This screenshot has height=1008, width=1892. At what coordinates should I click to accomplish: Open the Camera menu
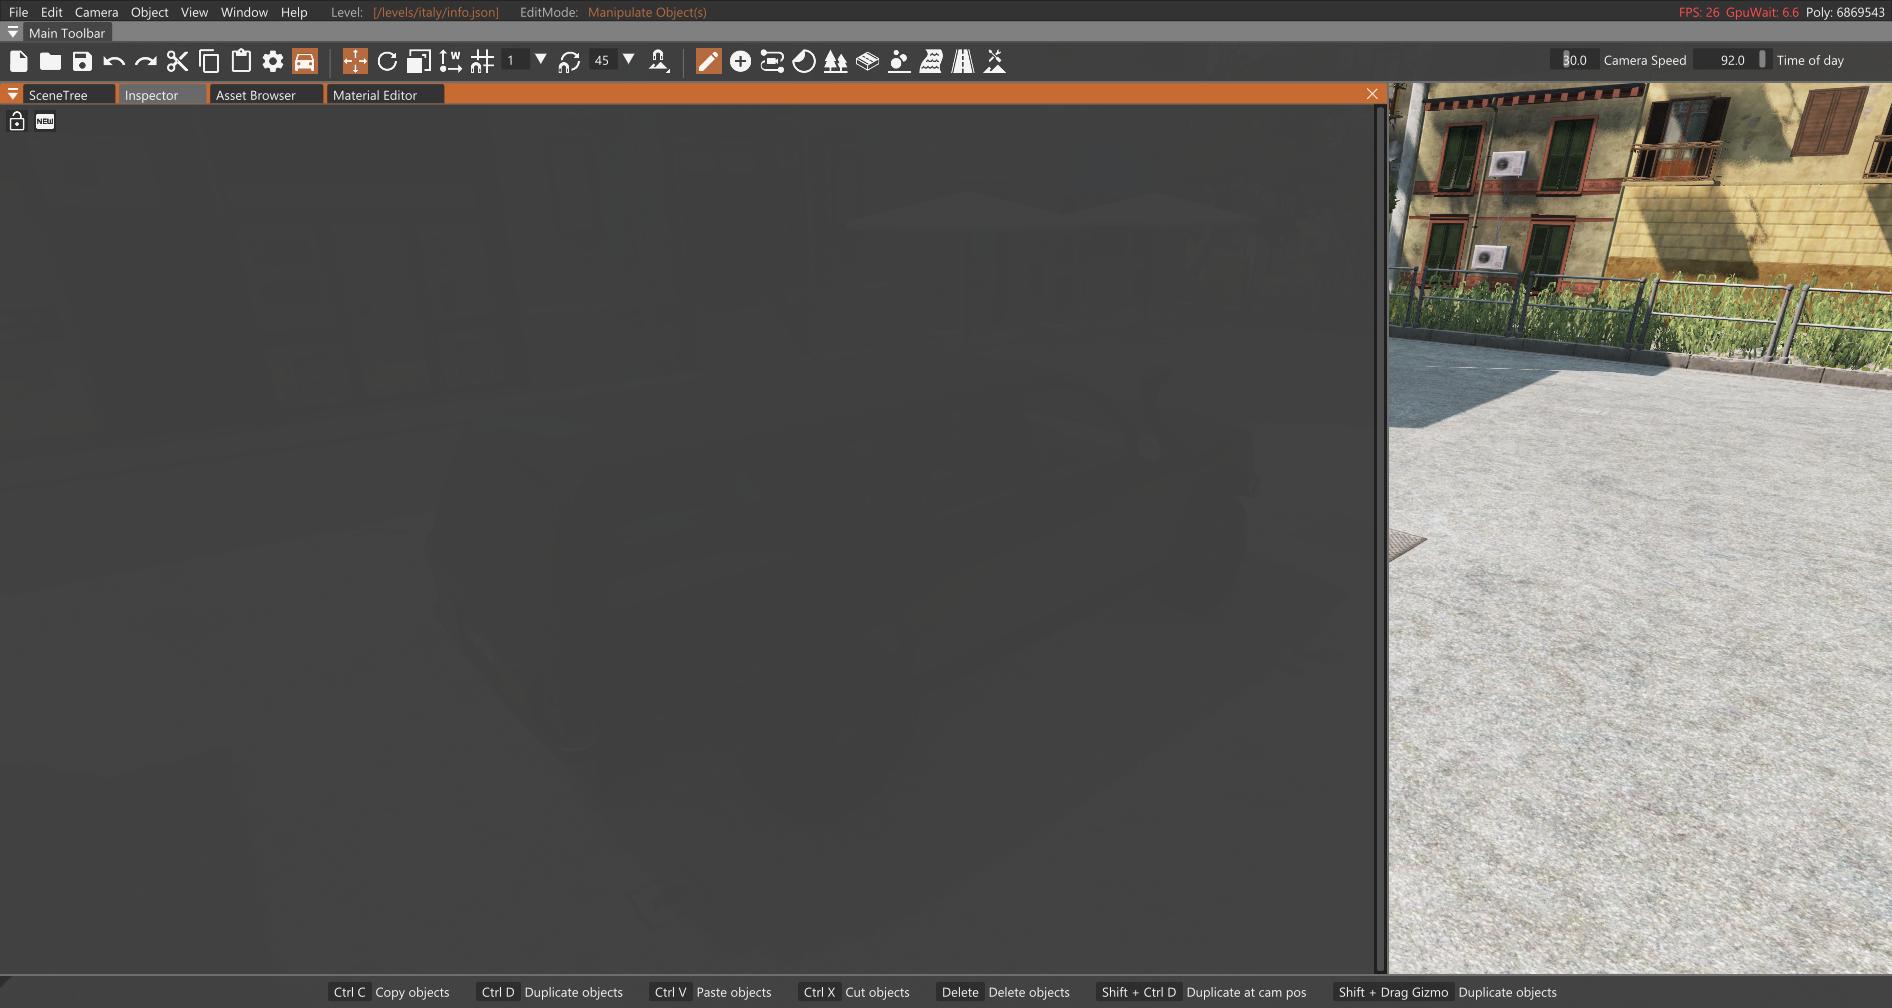(97, 12)
